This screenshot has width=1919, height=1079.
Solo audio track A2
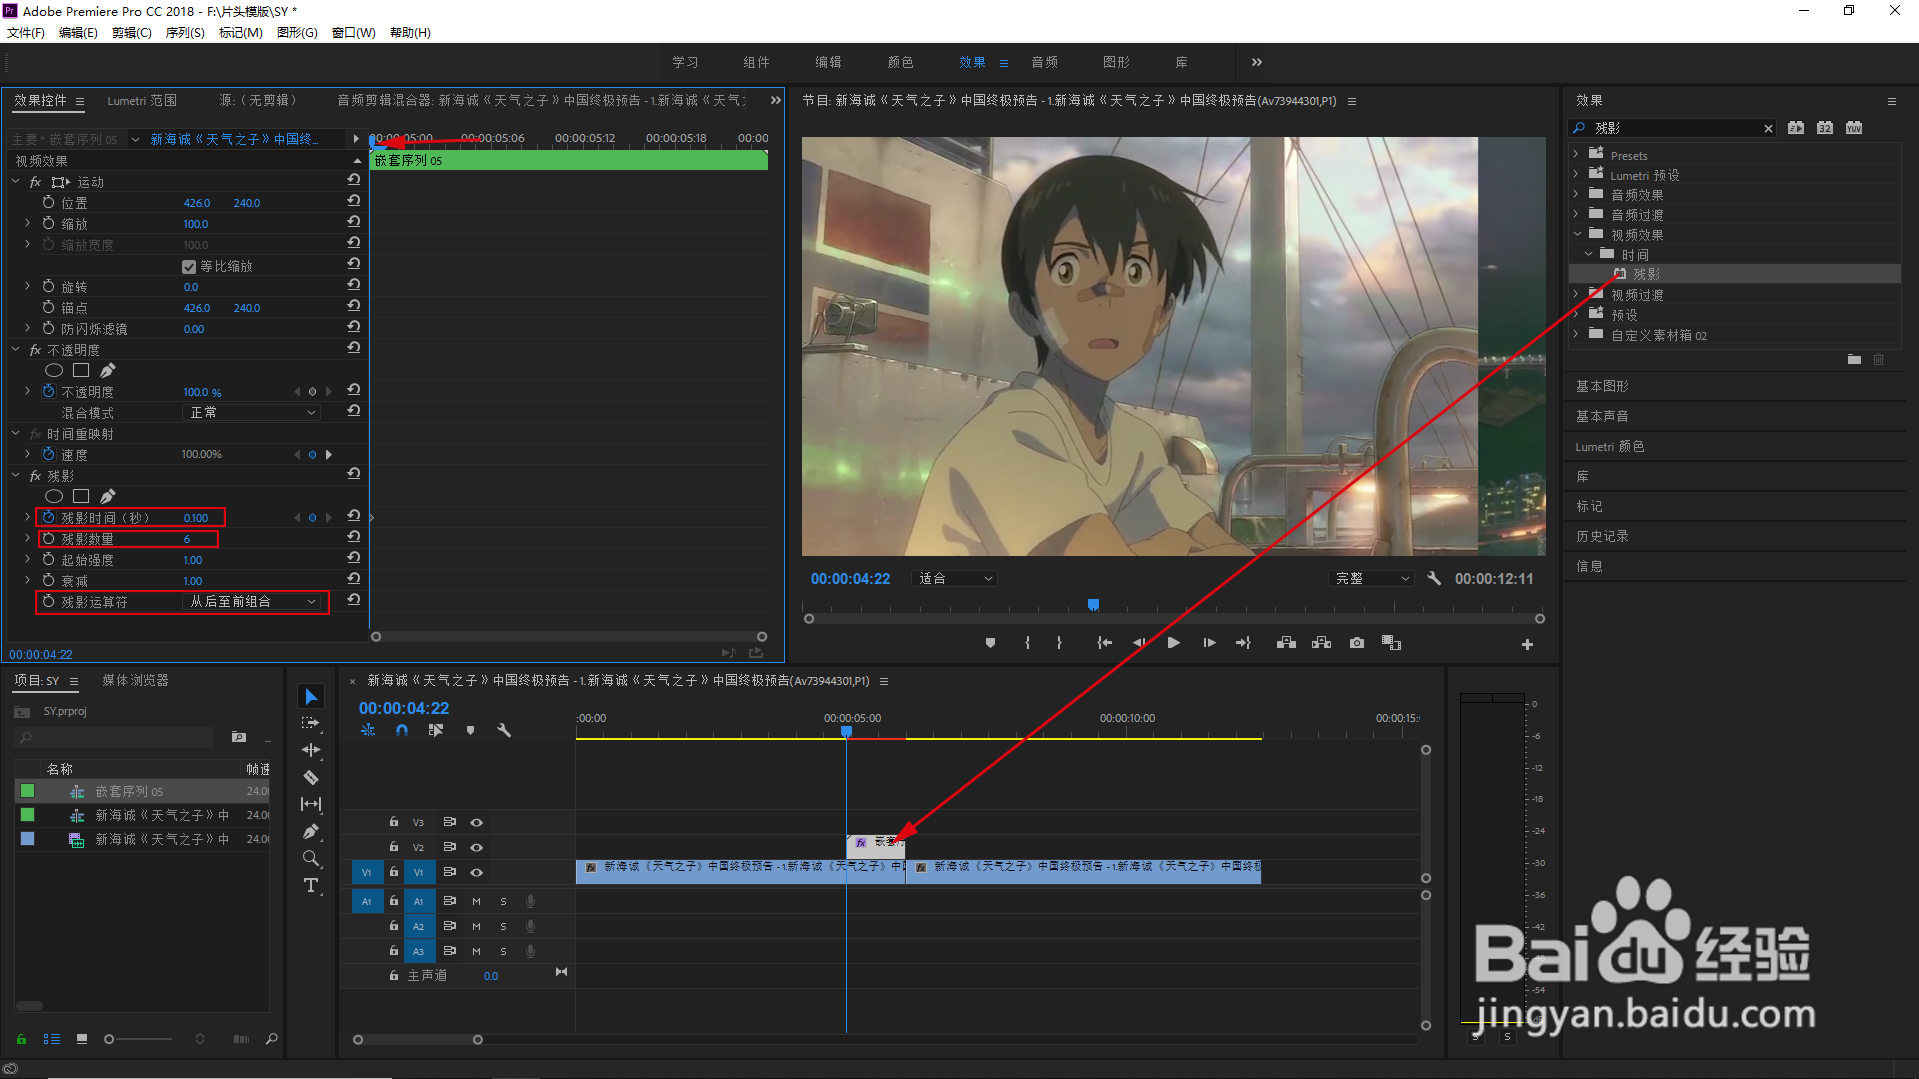click(x=503, y=926)
